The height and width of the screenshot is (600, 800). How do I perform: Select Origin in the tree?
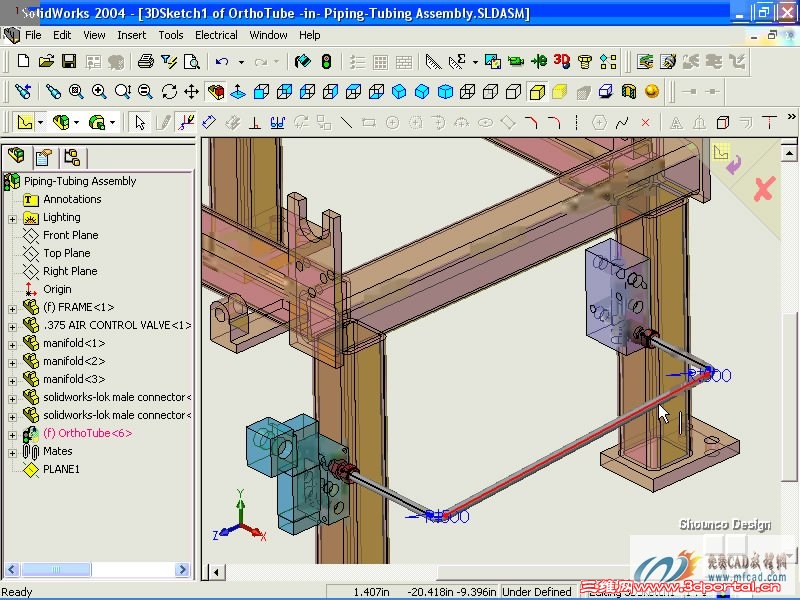click(x=57, y=289)
